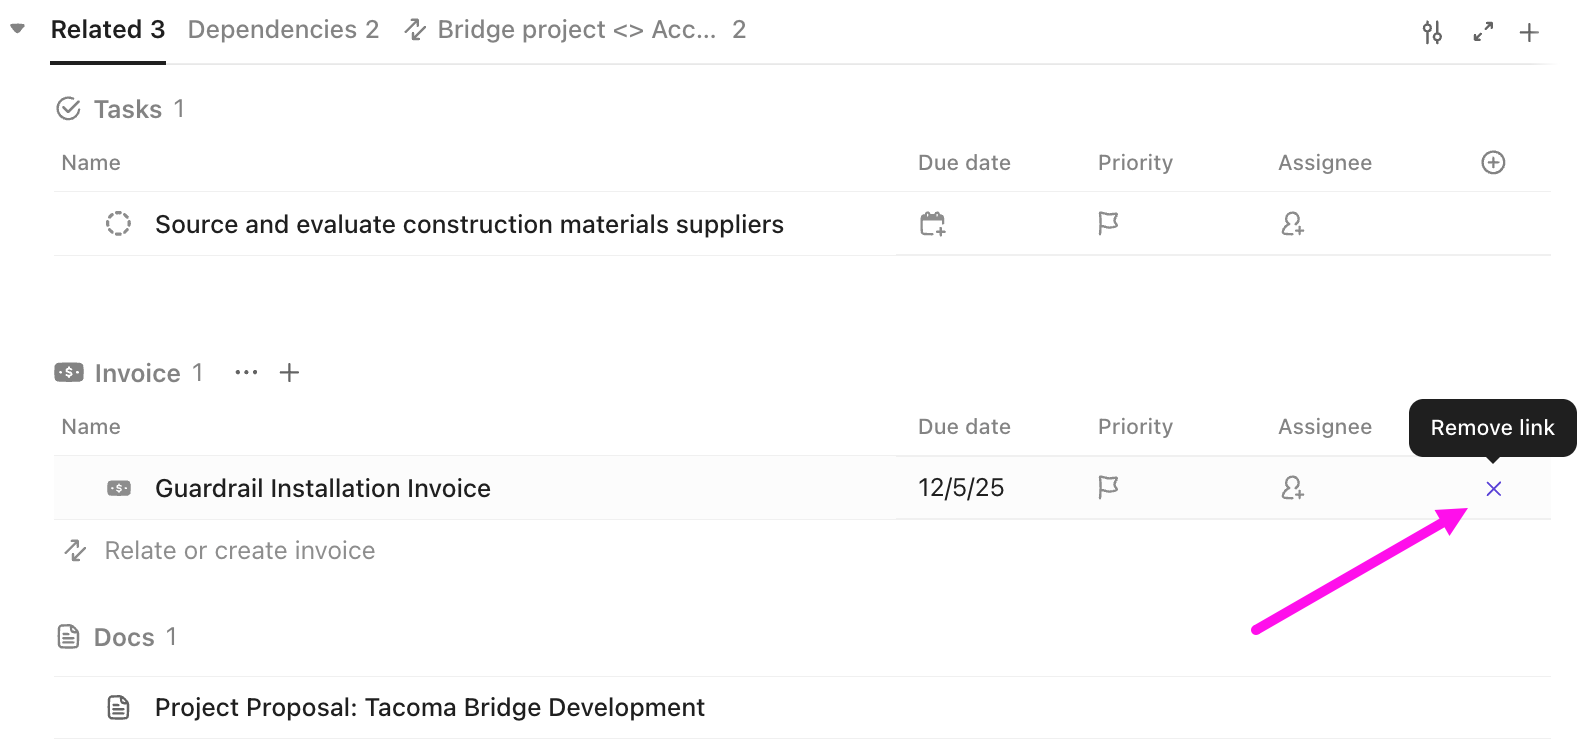This screenshot has width=1584, height=748.
Task: Expand the Related panel to full screen
Action: tap(1482, 31)
